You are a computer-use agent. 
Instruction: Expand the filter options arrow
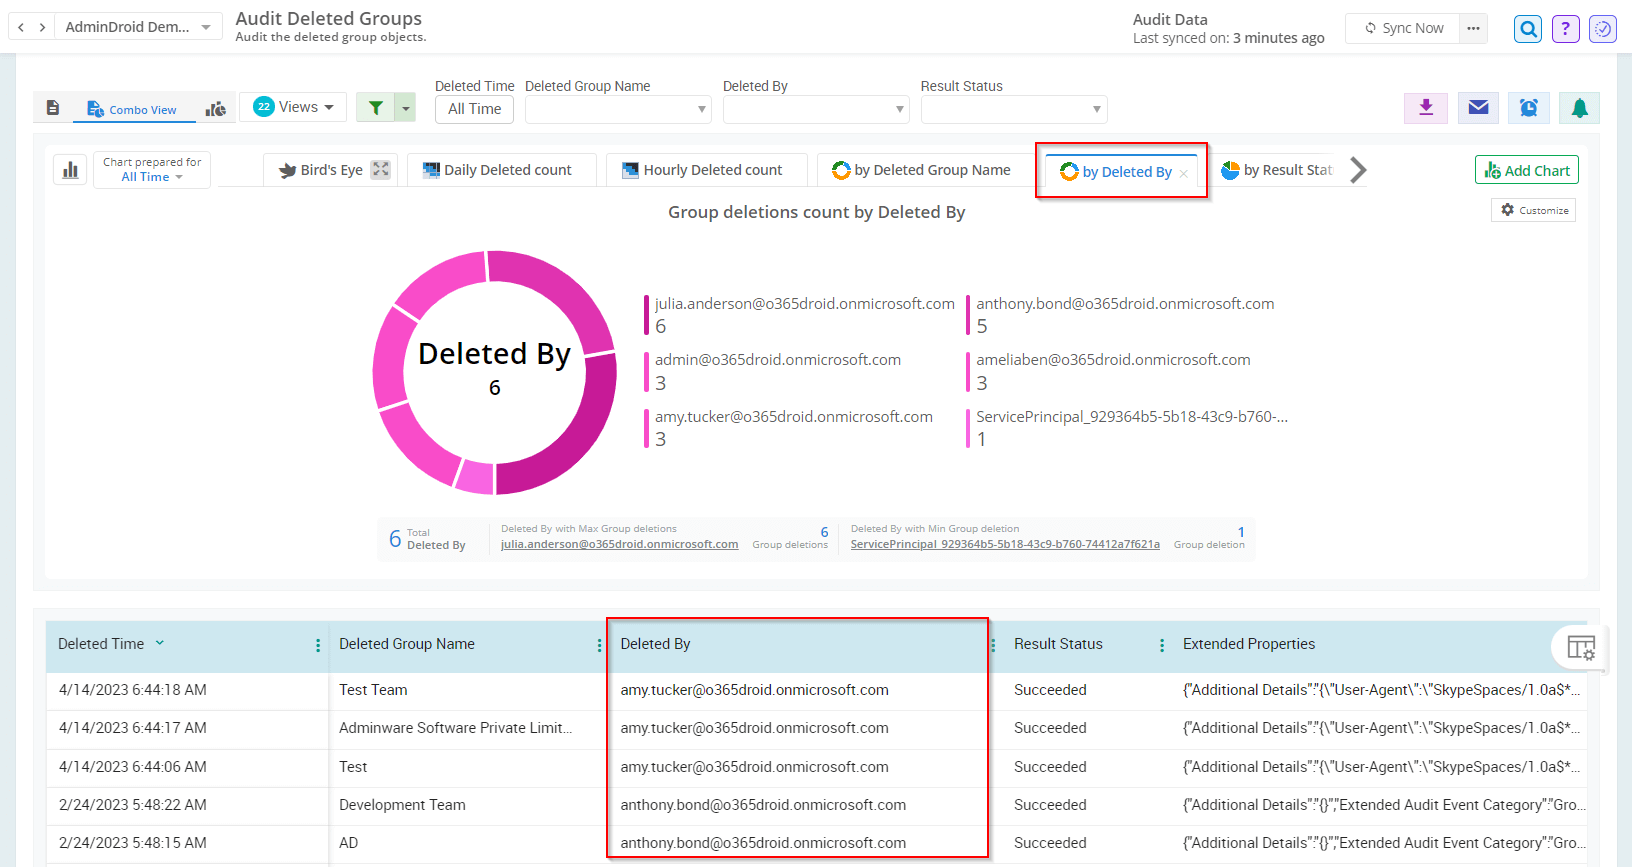click(x=406, y=108)
